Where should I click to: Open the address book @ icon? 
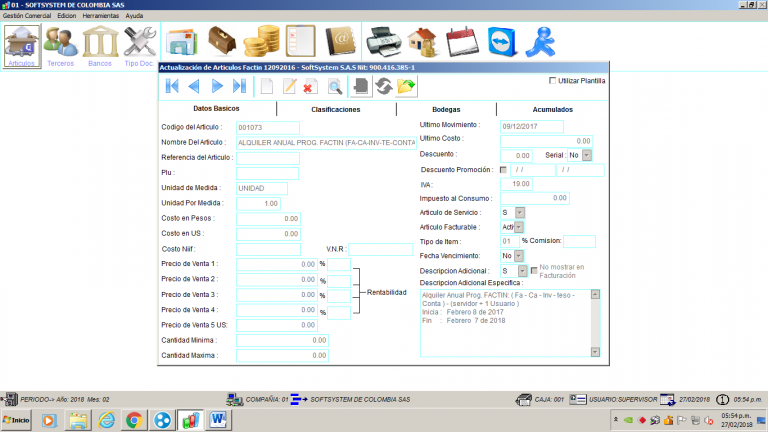click(340, 41)
